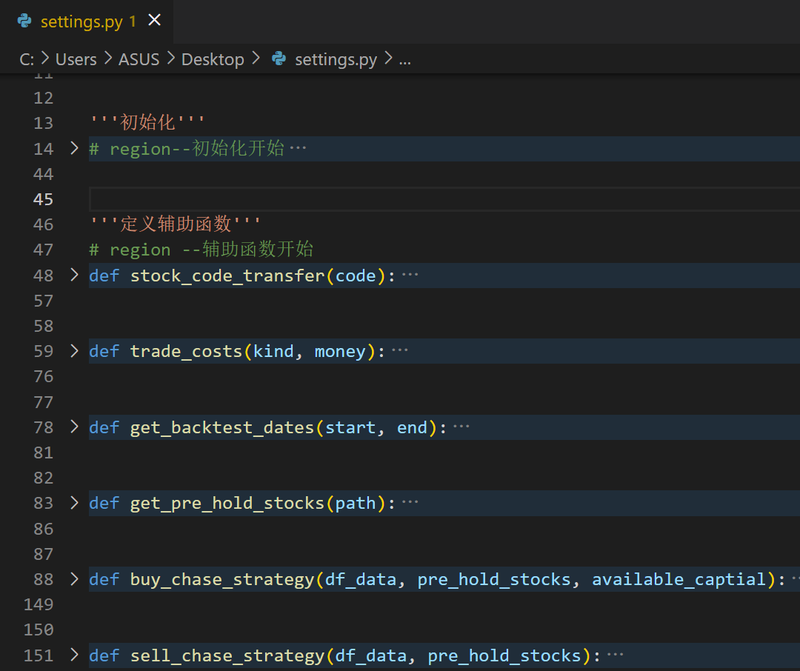
Task: Close the settings.py tab
Action: (154, 20)
